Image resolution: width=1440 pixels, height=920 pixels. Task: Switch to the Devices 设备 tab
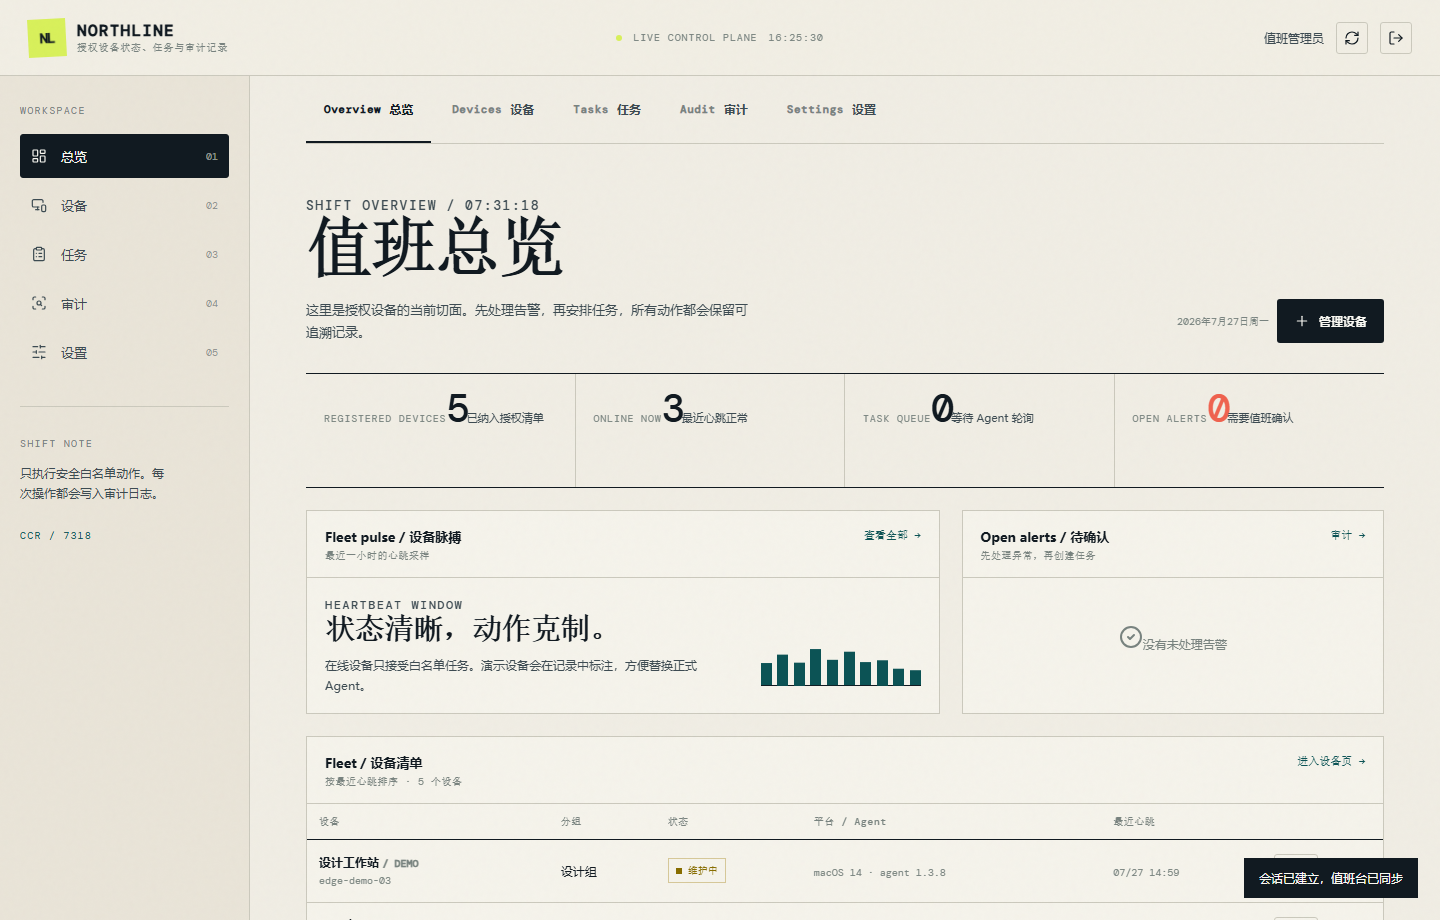tap(493, 110)
